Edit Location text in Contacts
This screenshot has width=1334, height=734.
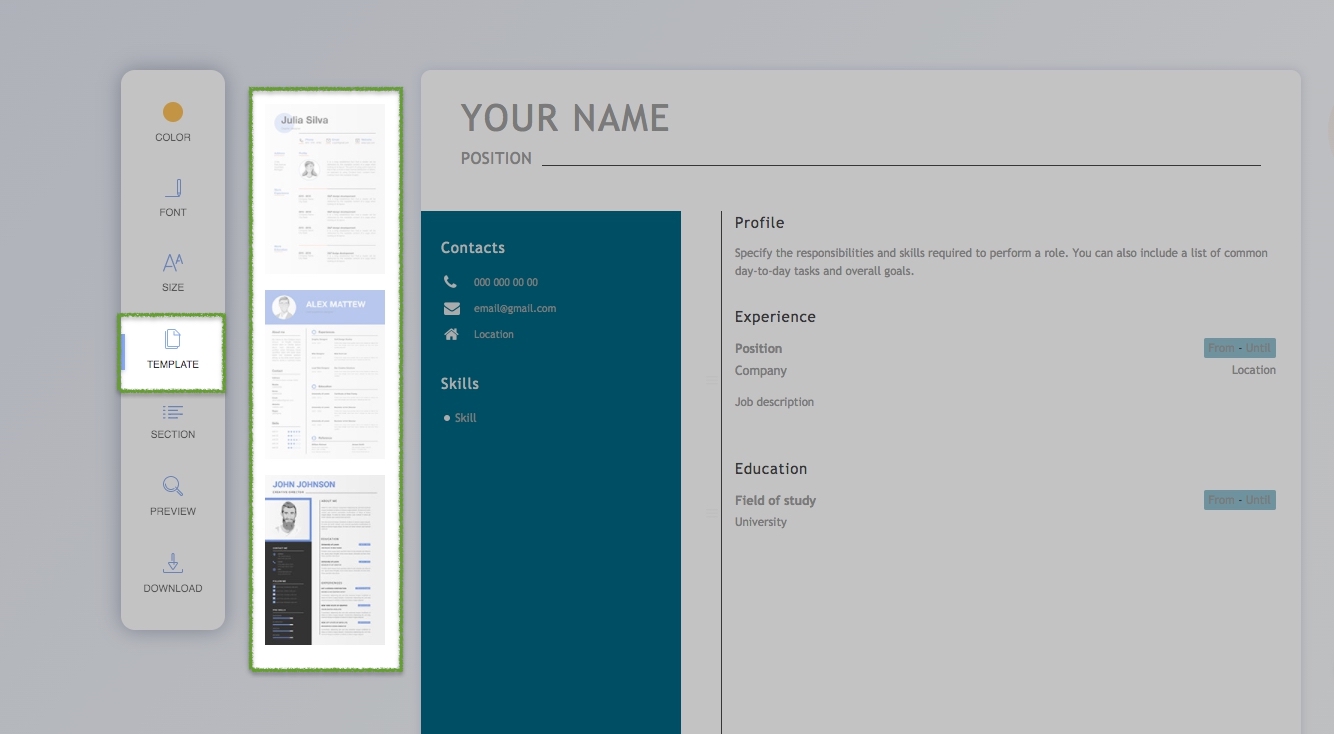(x=494, y=334)
